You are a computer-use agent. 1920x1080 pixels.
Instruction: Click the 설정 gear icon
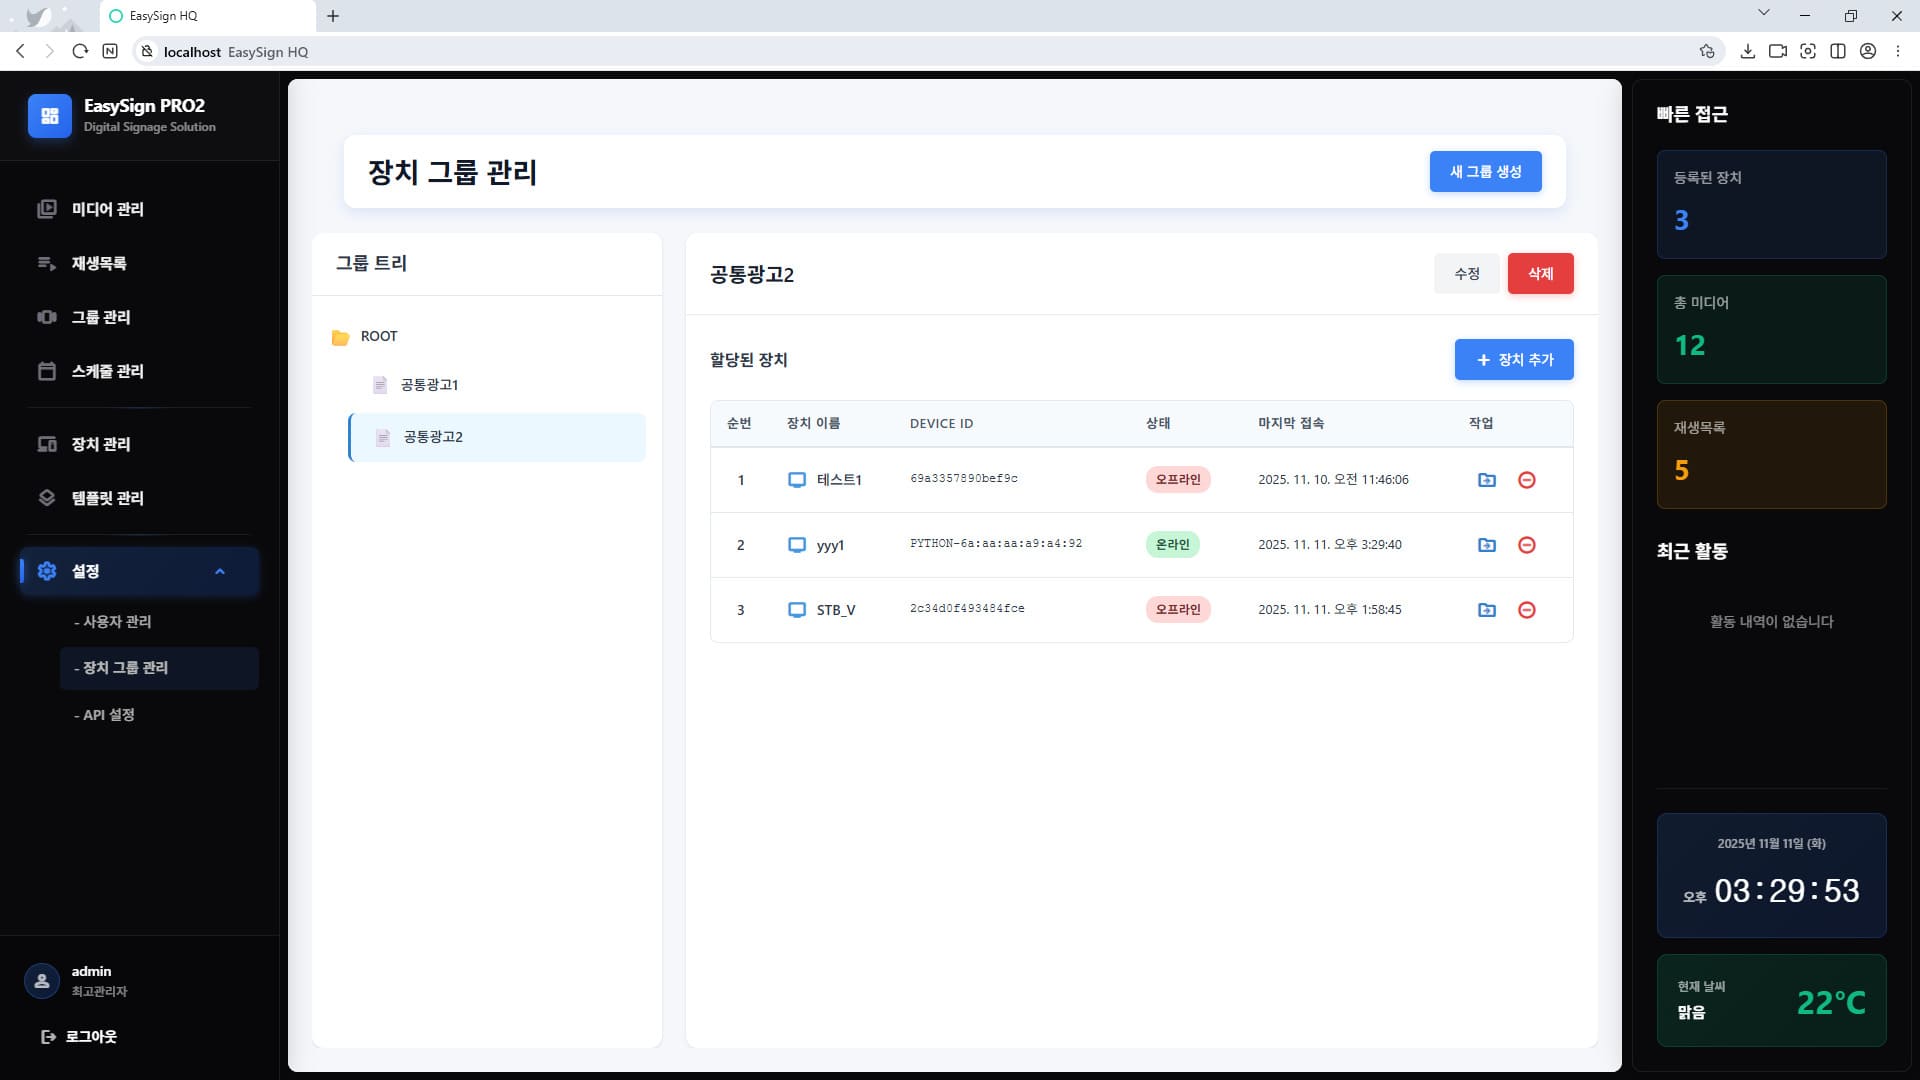47,571
